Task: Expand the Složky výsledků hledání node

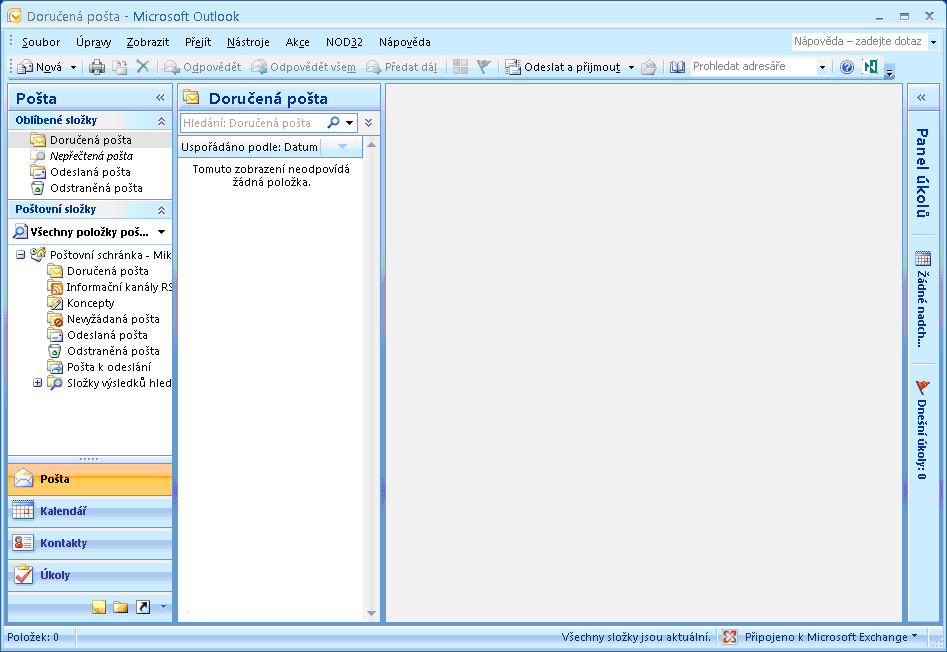Action: (x=37, y=383)
